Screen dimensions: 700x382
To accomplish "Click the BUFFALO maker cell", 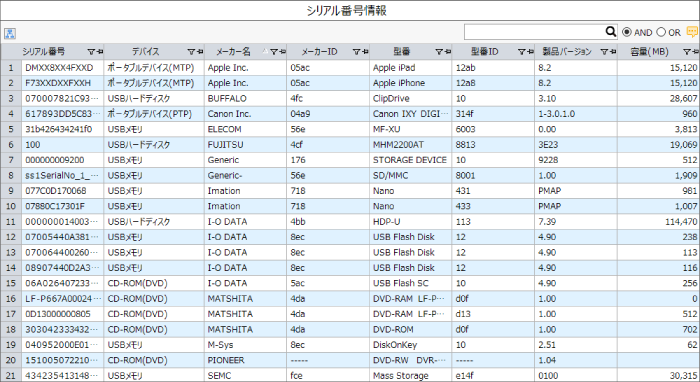I will click(x=245, y=99).
